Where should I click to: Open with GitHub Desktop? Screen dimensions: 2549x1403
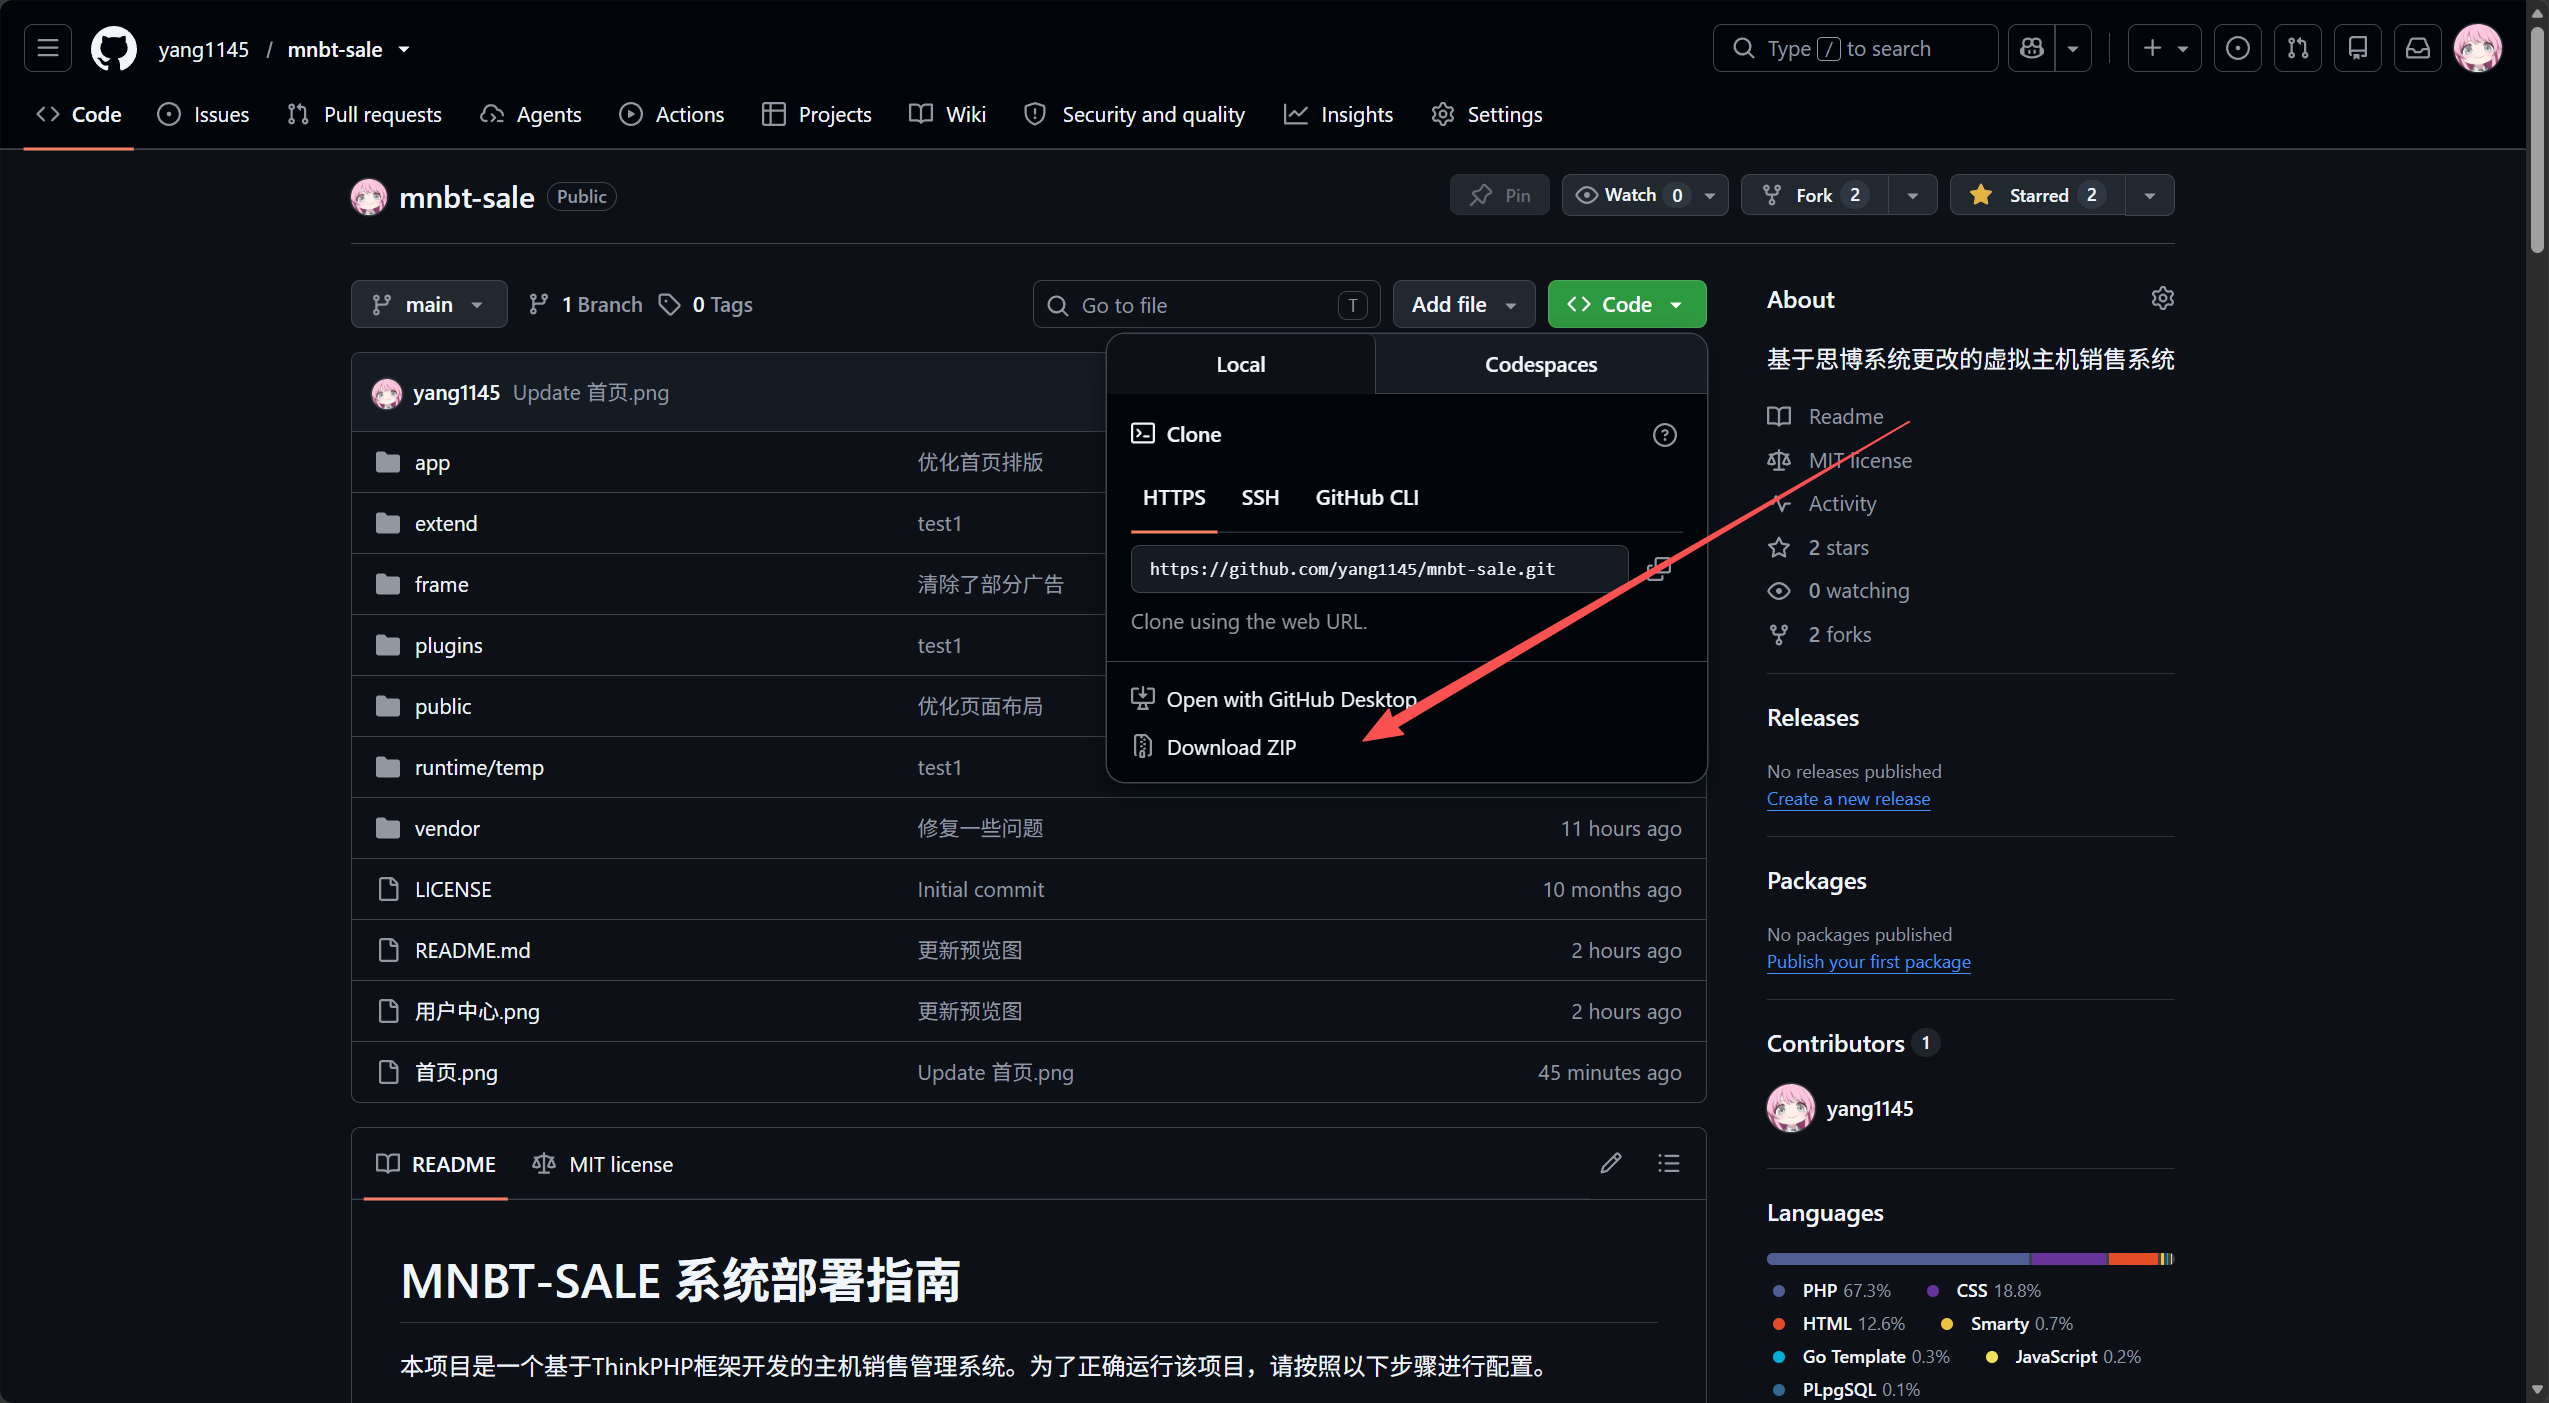pos(1292,699)
